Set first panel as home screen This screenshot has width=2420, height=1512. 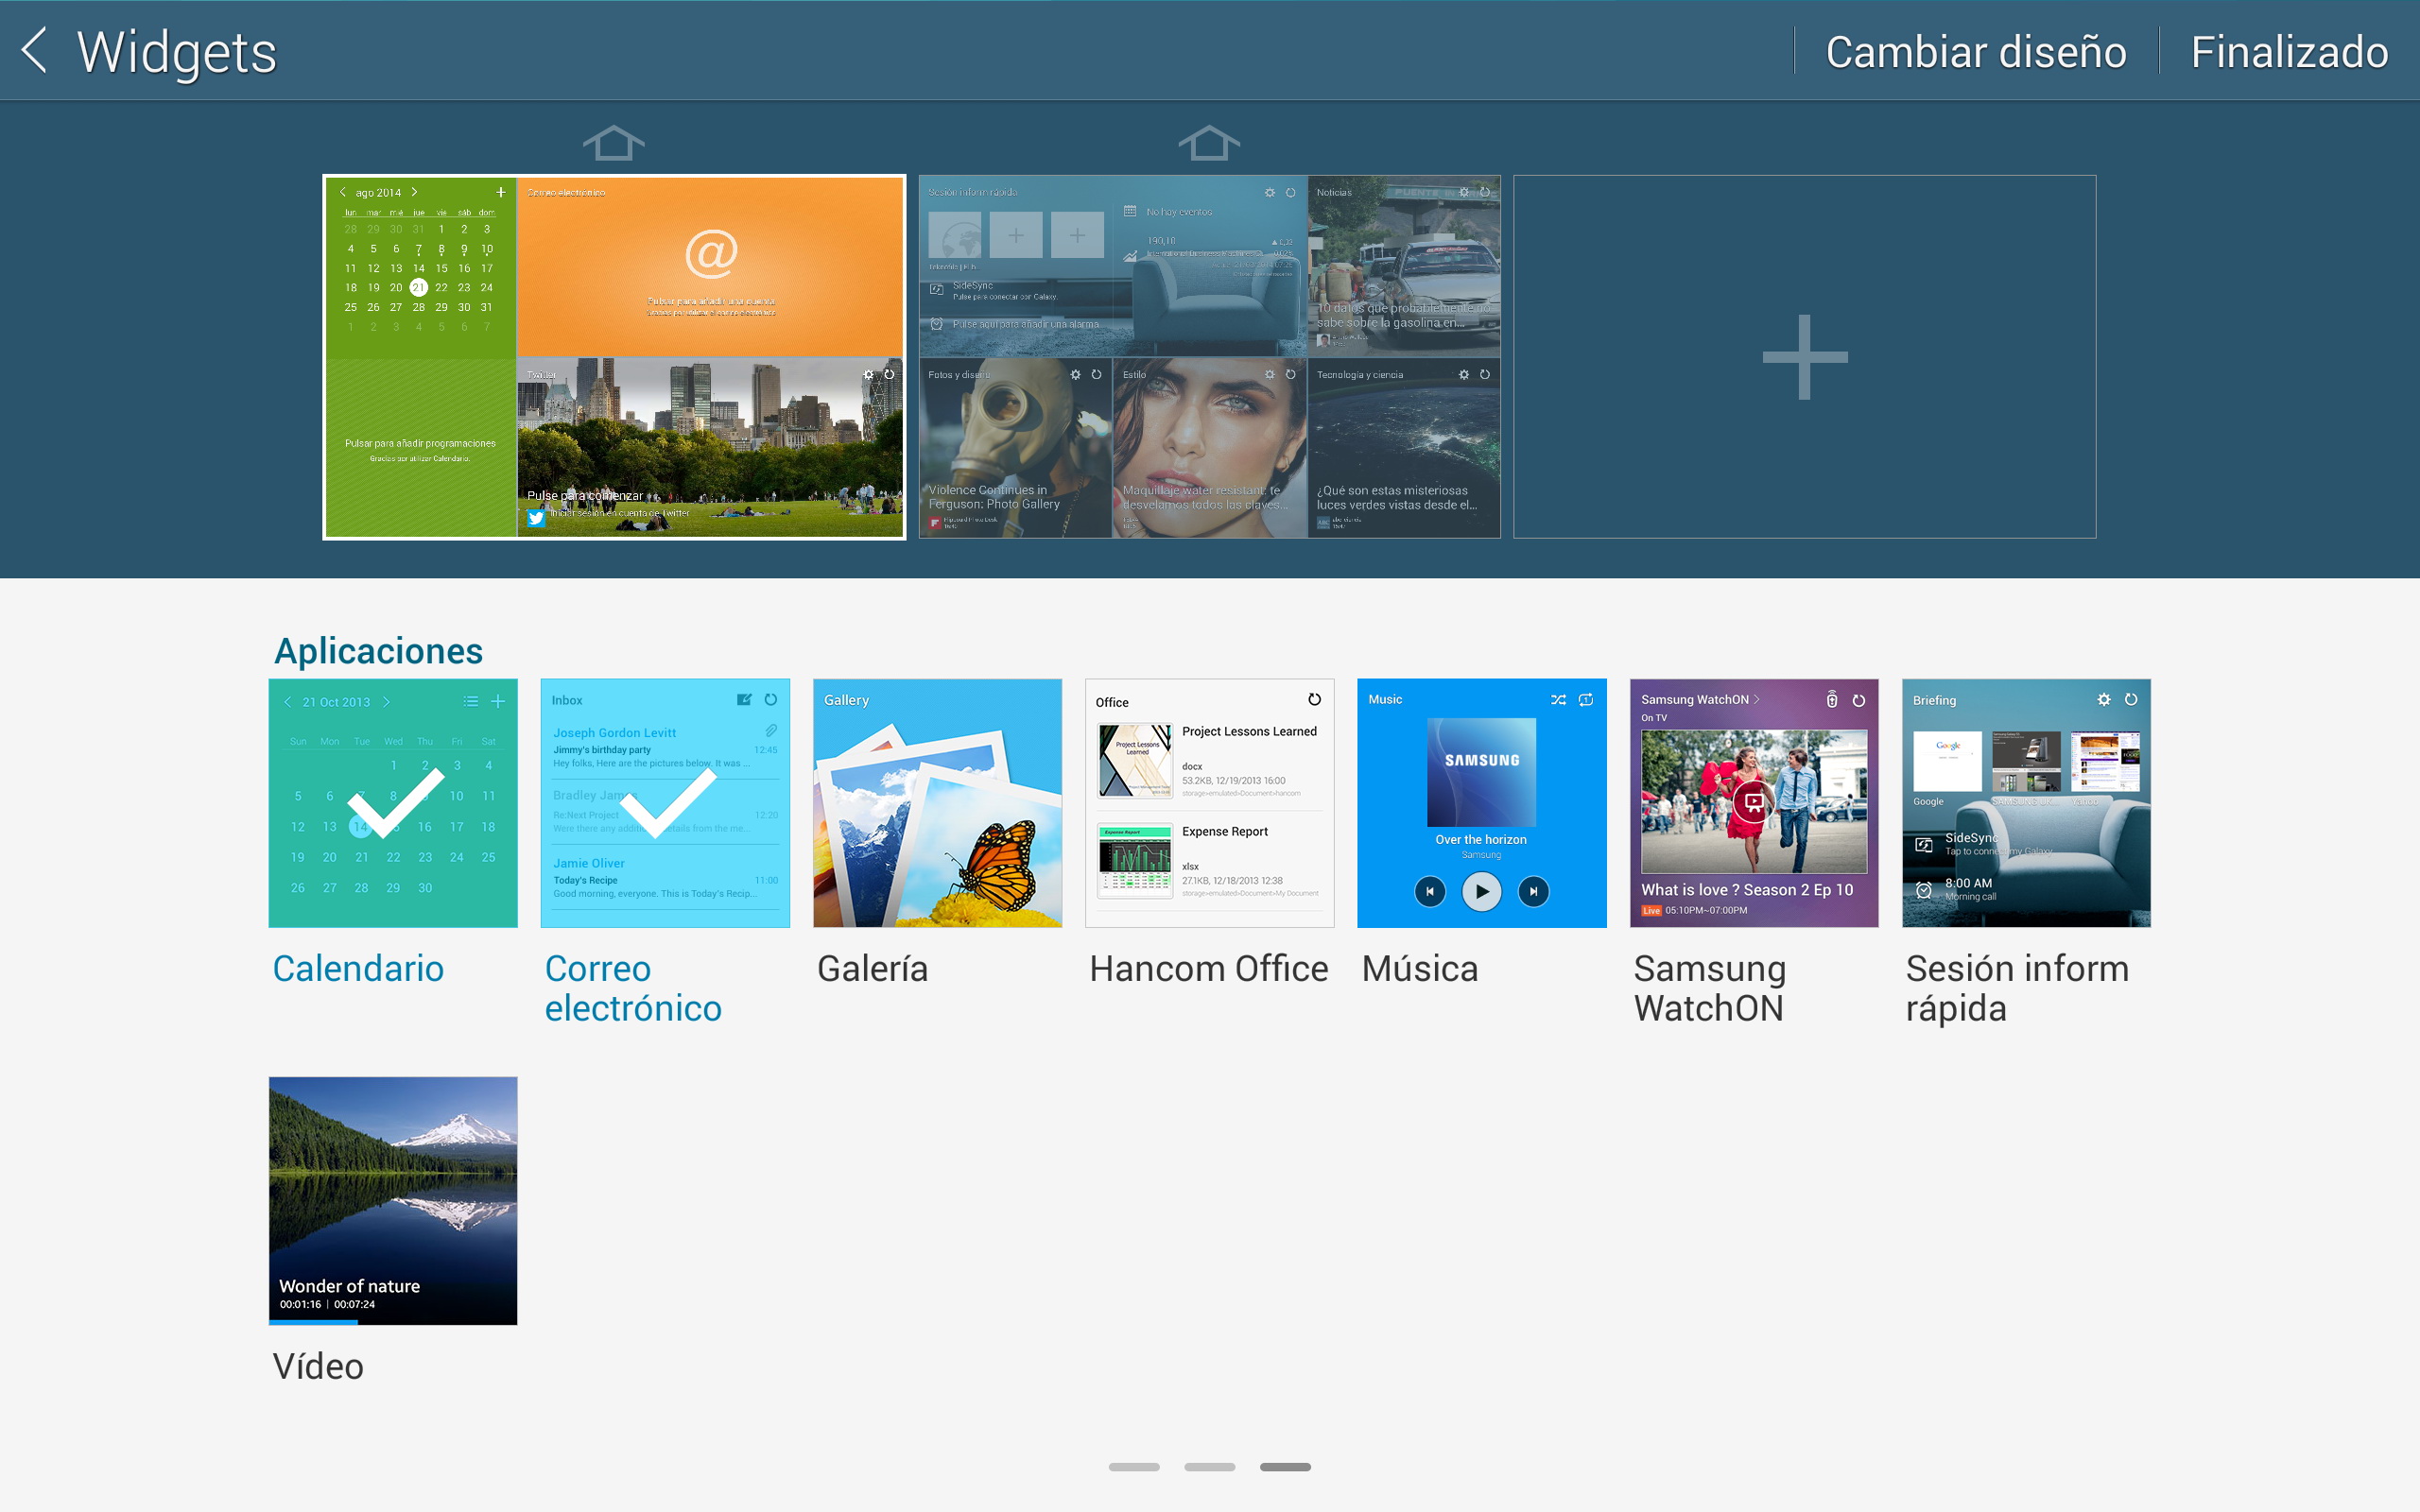pos(613,144)
